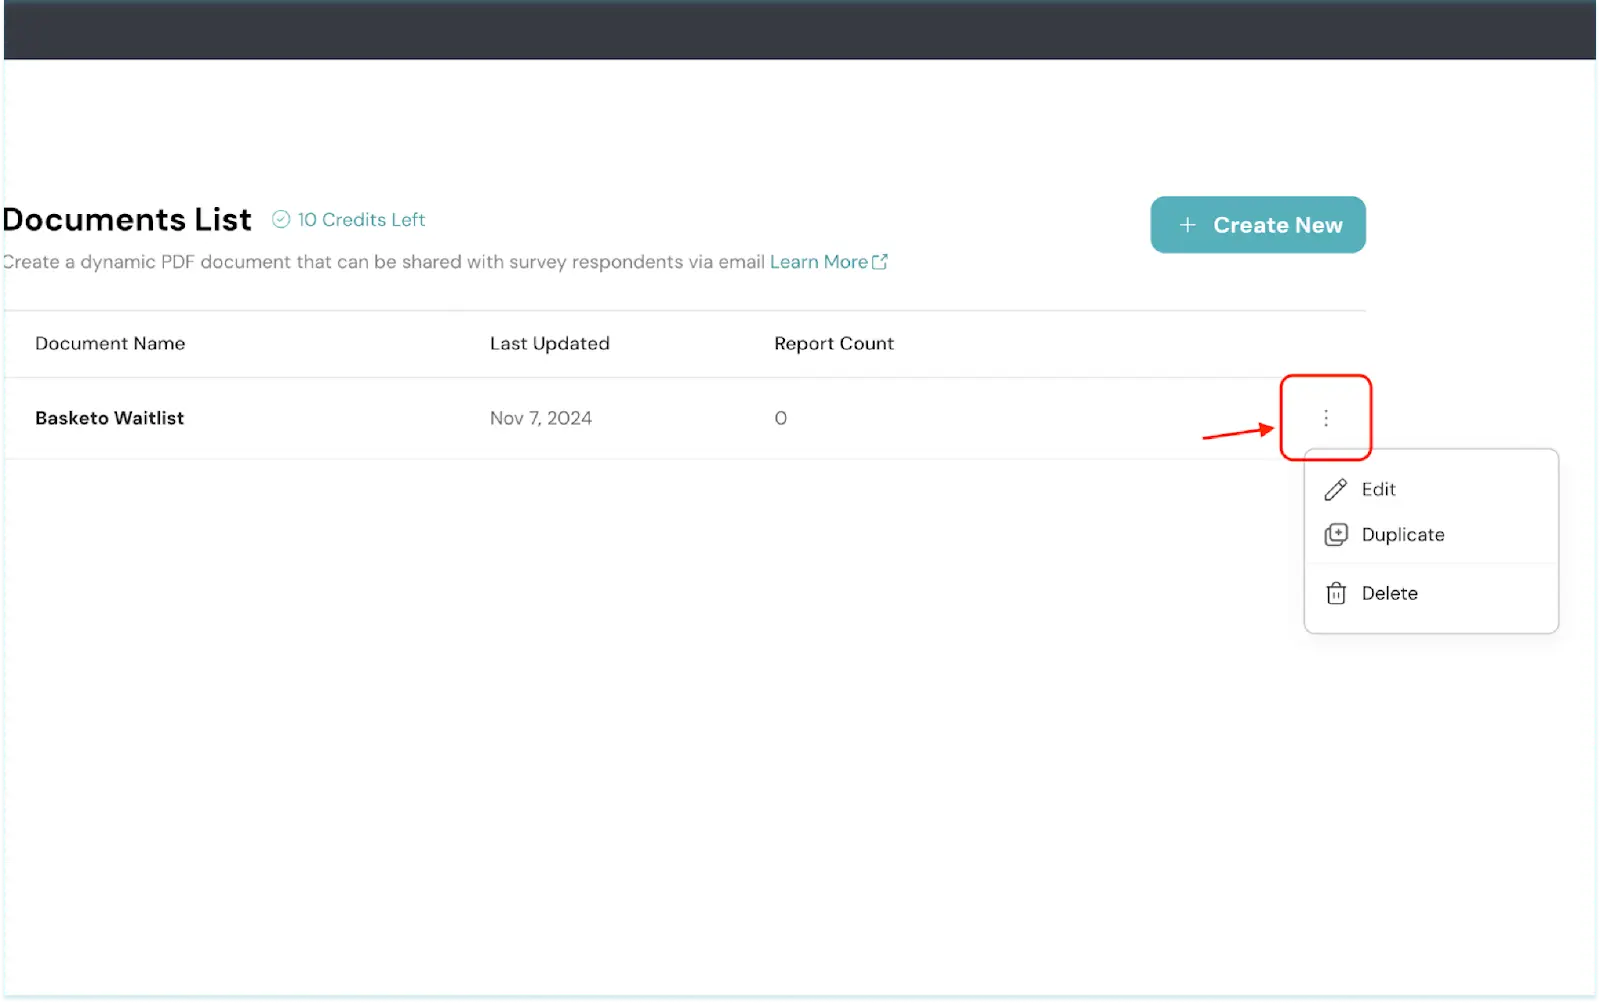Click the external link icon after Learn More

[x=880, y=262]
